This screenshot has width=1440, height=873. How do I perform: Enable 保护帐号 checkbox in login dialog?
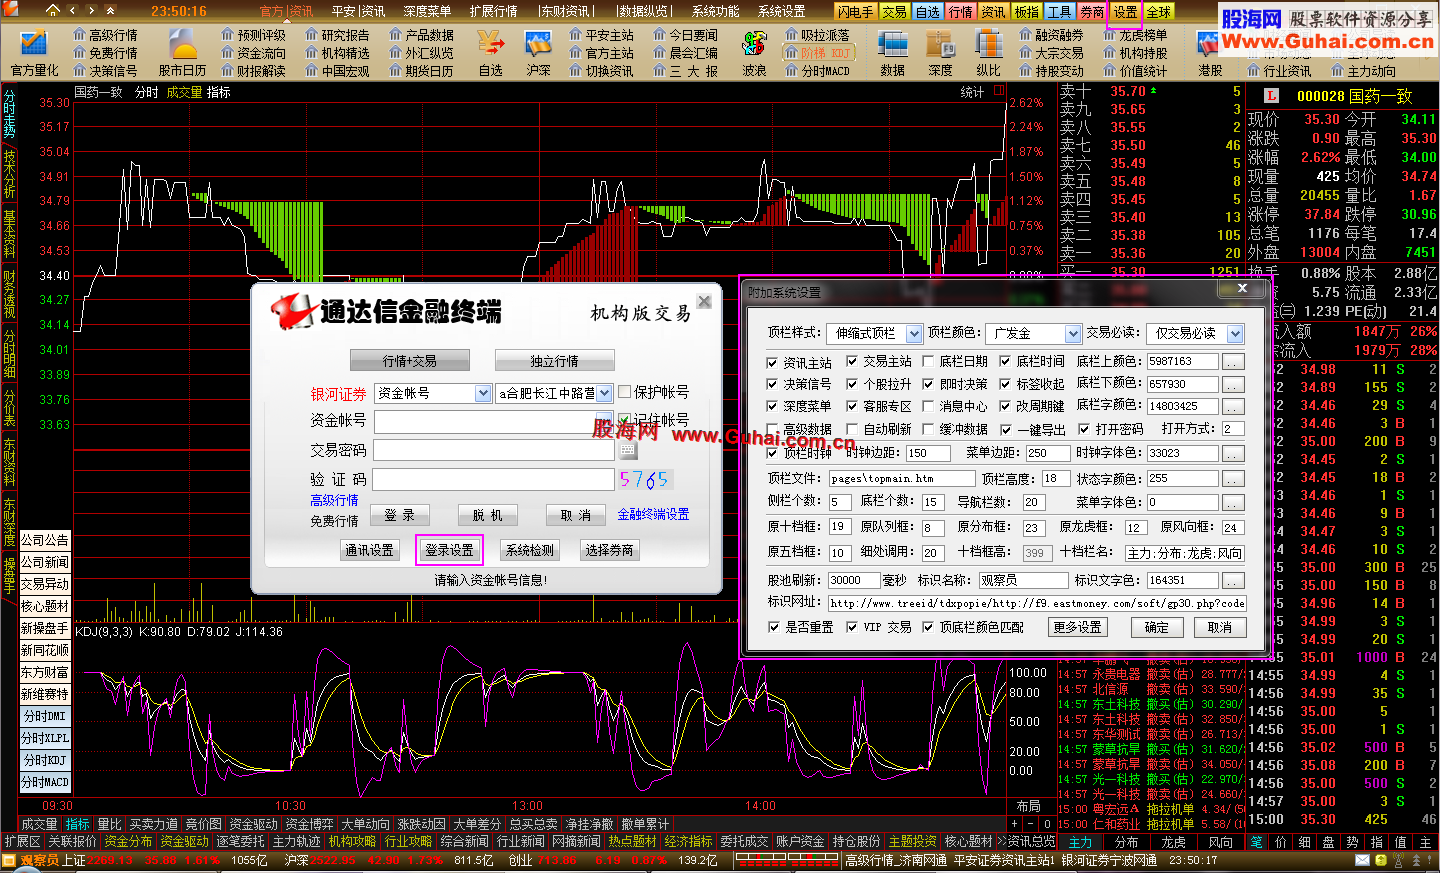[625, 392]
